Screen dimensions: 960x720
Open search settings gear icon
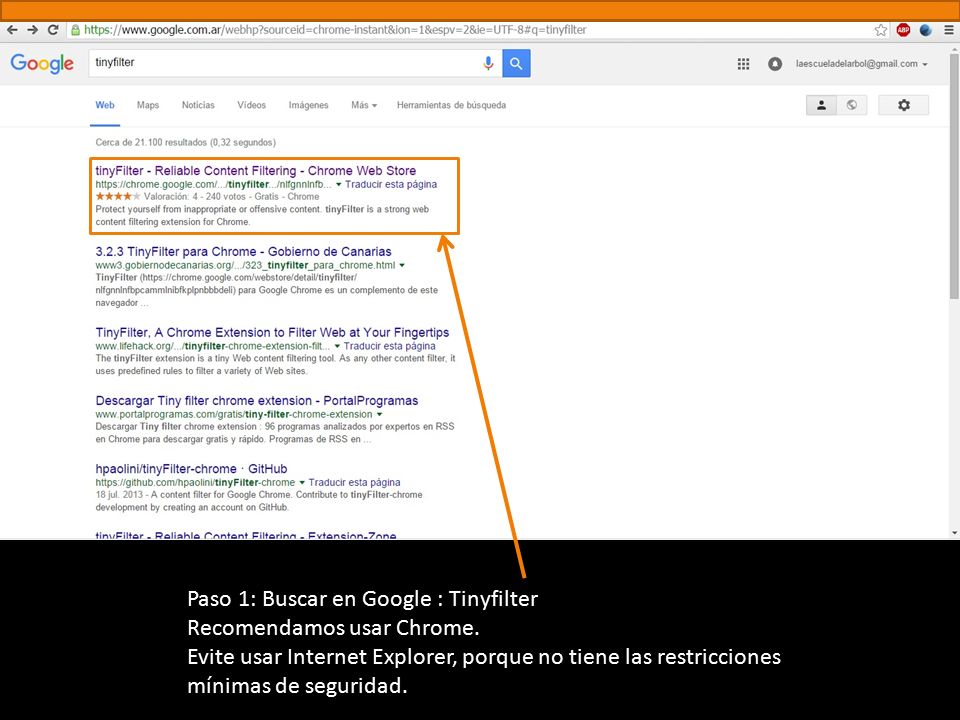904,105
